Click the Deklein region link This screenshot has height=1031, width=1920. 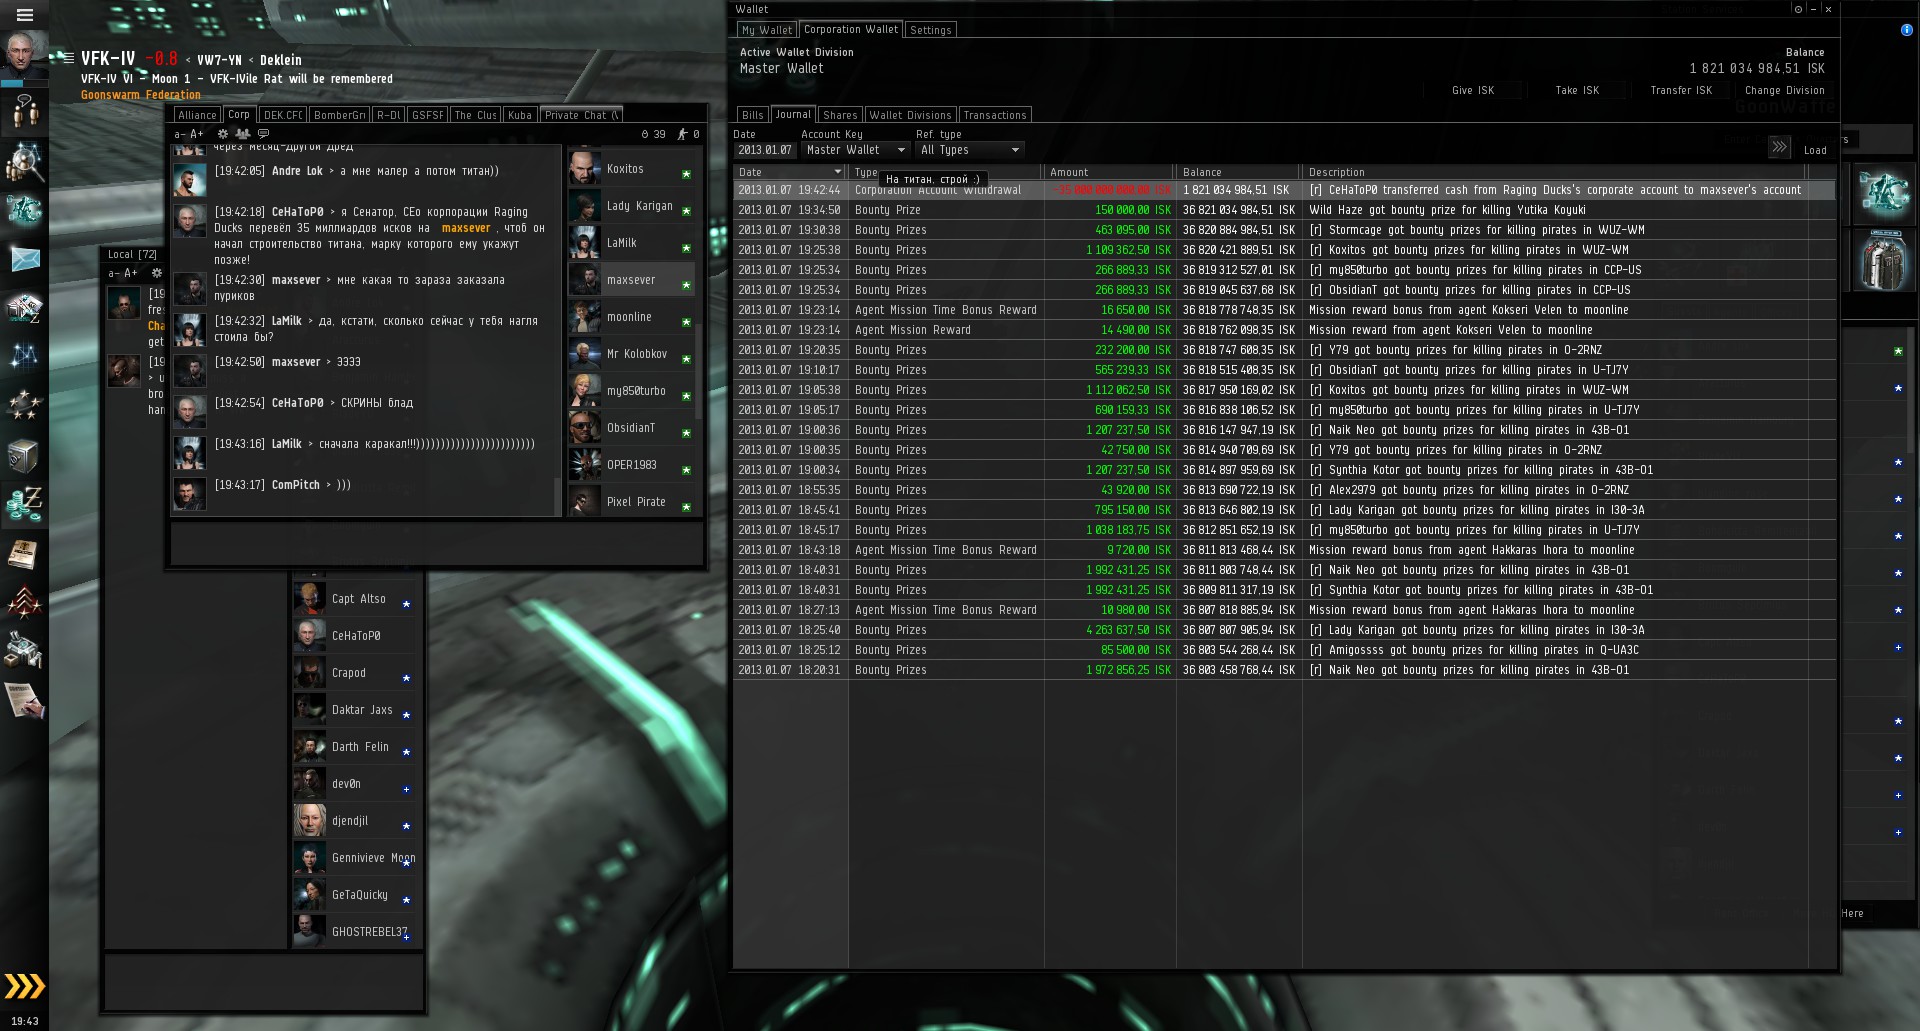point(281,60)
